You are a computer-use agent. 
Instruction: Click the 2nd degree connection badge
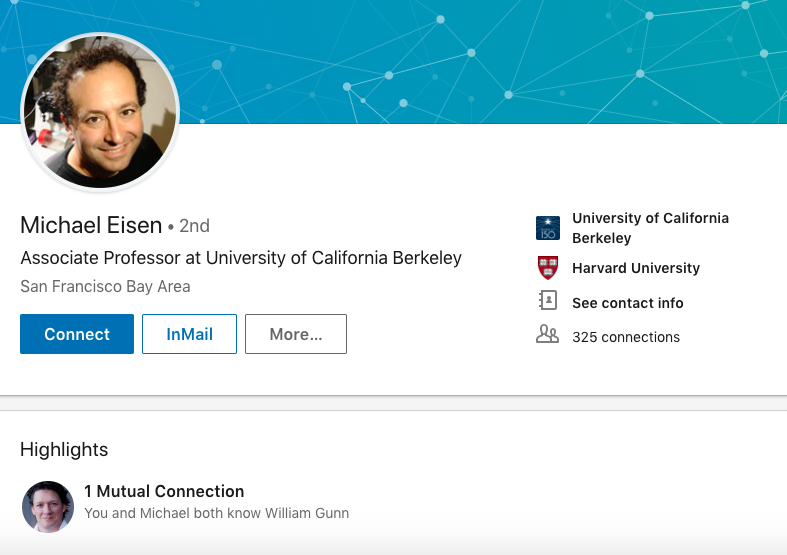click(194, 226)
